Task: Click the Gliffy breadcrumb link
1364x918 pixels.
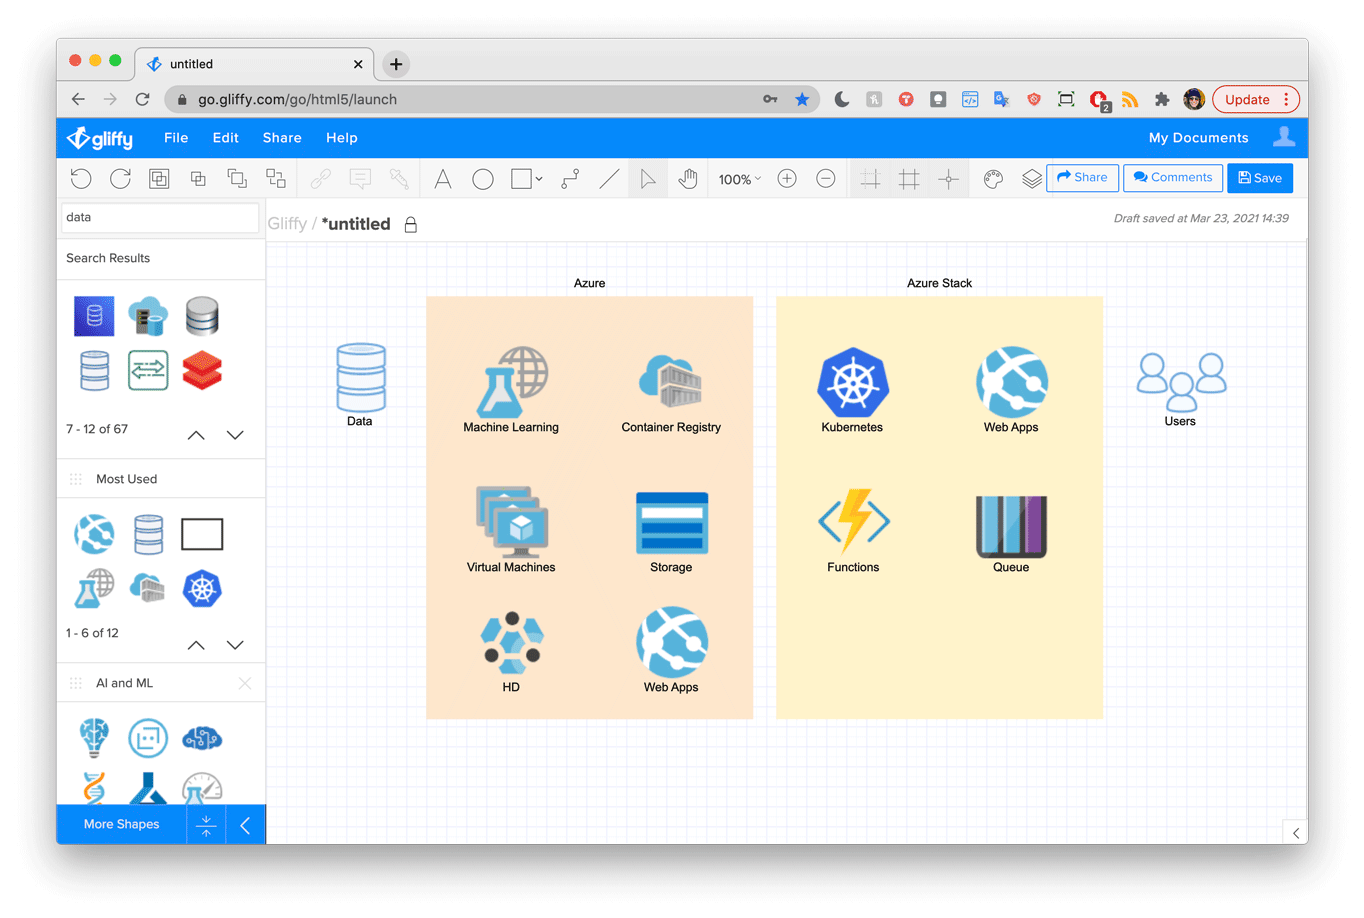Action: [287, 224]
